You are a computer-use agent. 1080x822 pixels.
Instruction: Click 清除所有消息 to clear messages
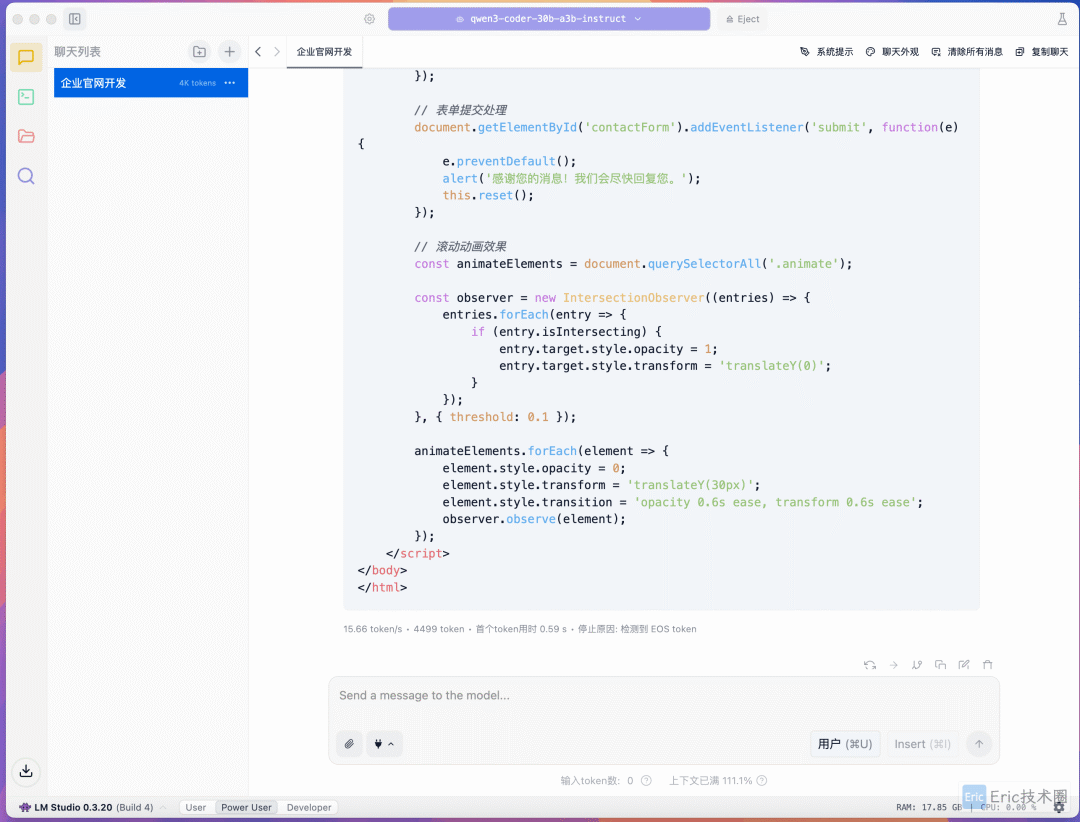coord(967,52)
